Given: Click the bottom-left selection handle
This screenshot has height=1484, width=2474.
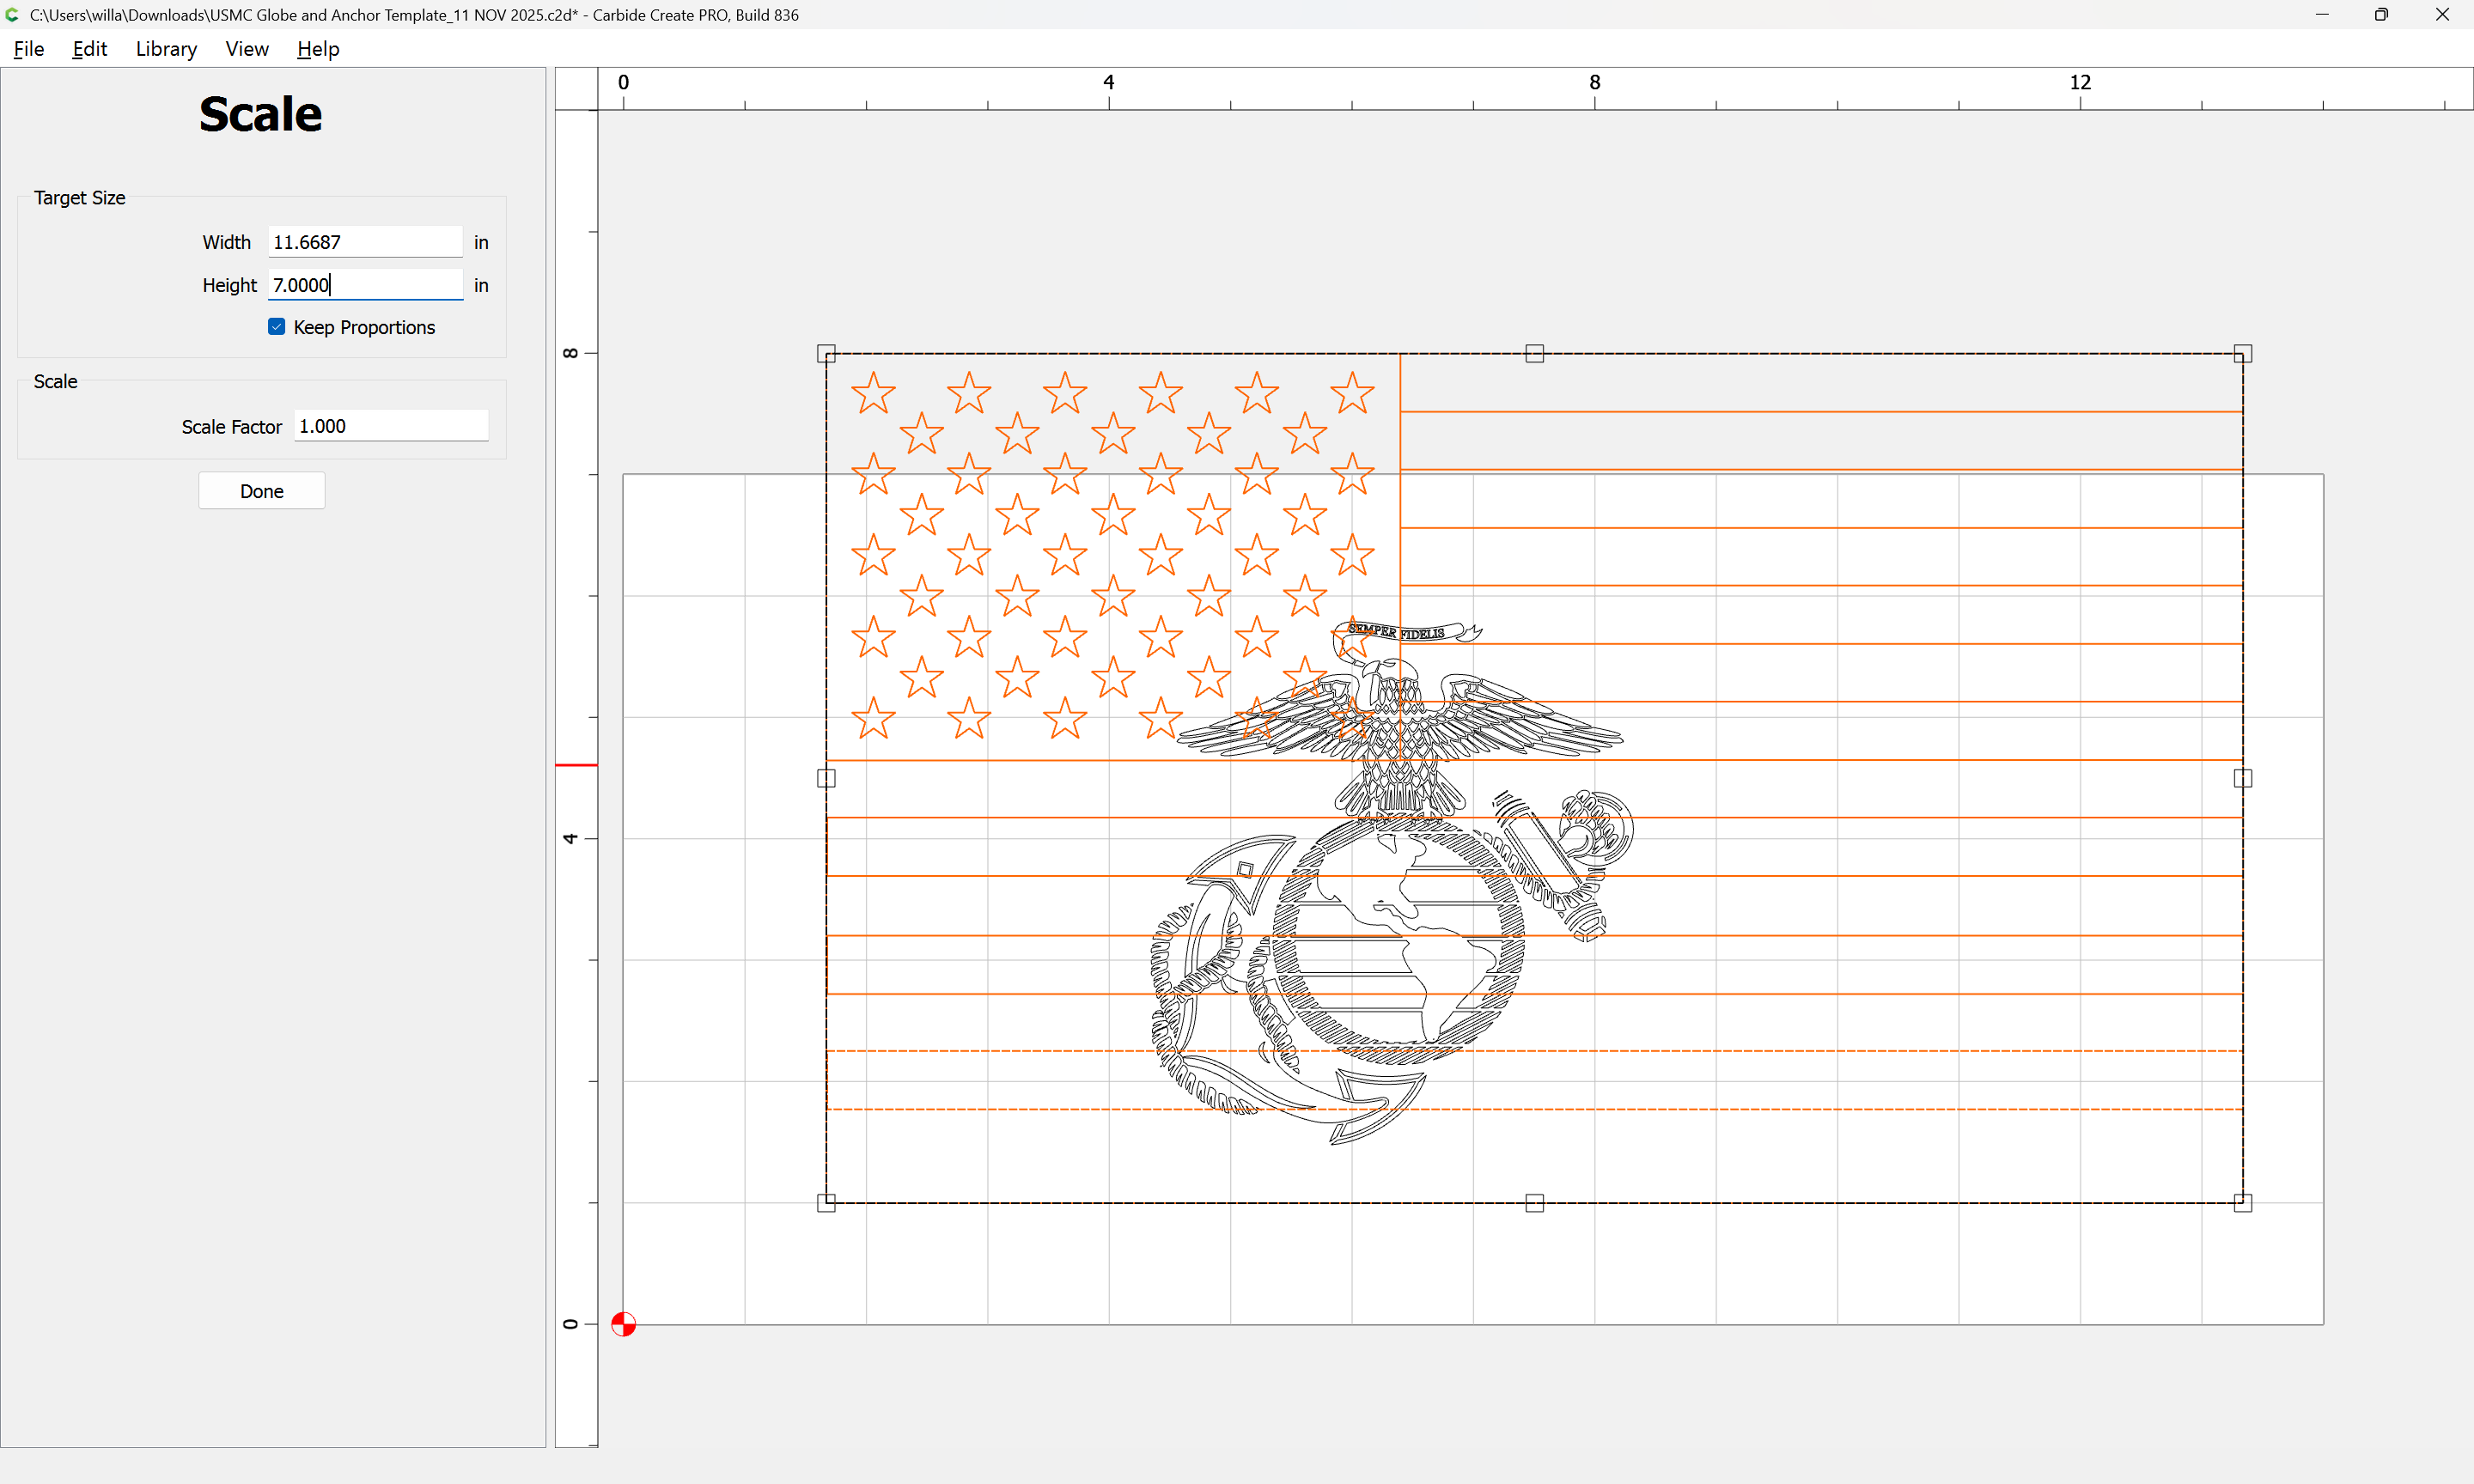Looking at the screenshot, I should pos(826,1202).
